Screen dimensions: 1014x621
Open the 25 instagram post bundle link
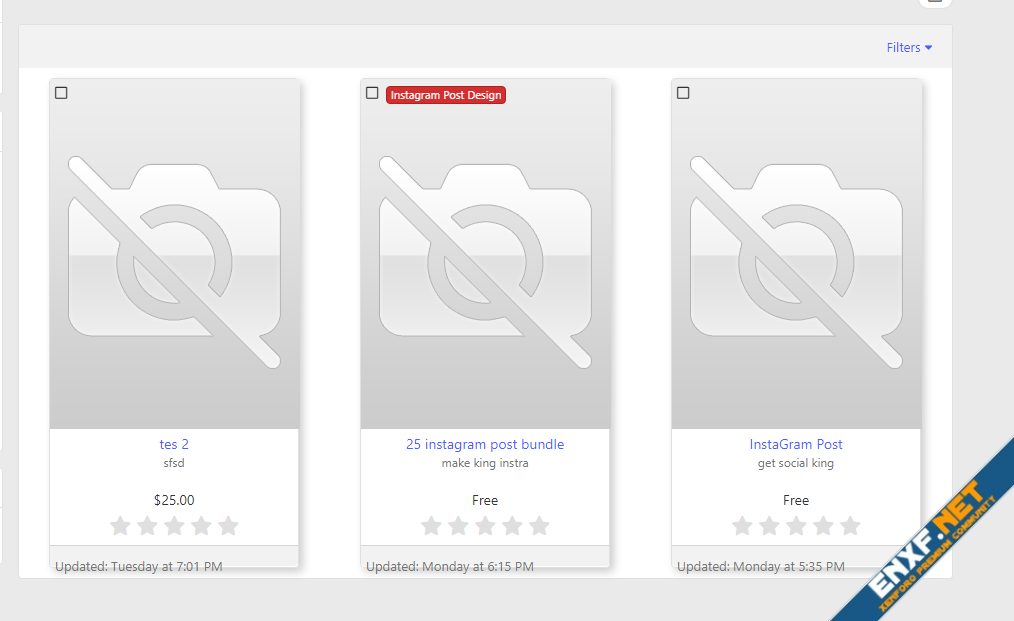click(x=485, y=444)
